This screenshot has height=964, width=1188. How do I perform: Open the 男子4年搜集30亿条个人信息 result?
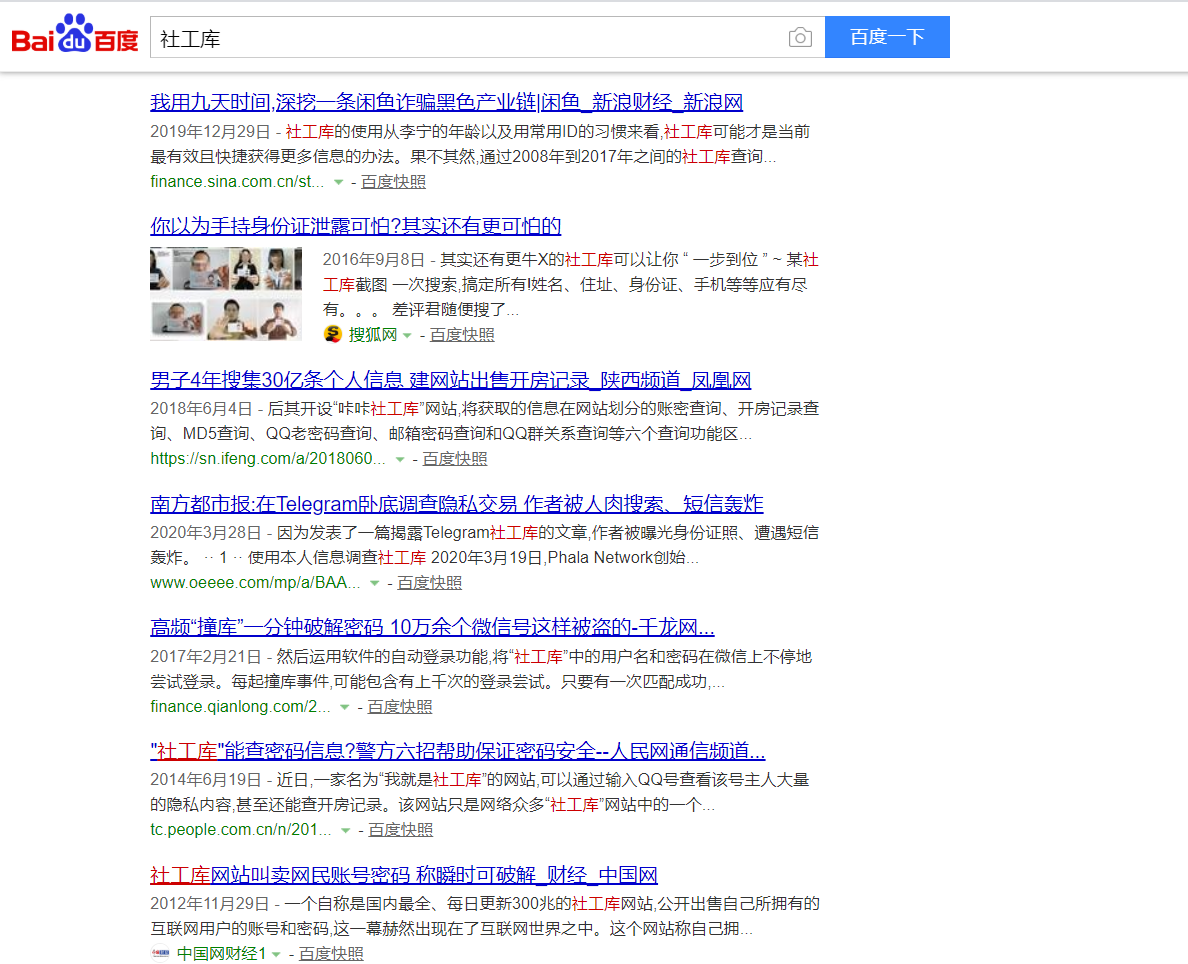[x=450, y=380]
